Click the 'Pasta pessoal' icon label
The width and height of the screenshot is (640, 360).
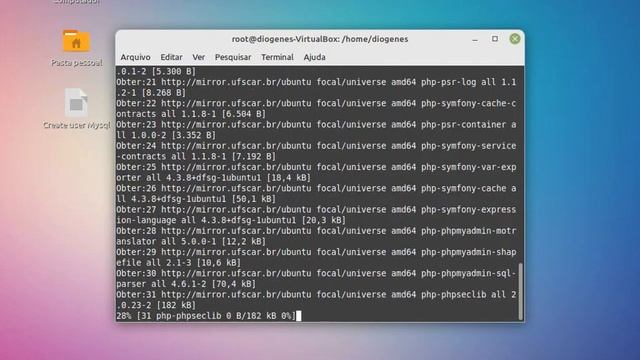coord(76,63)
